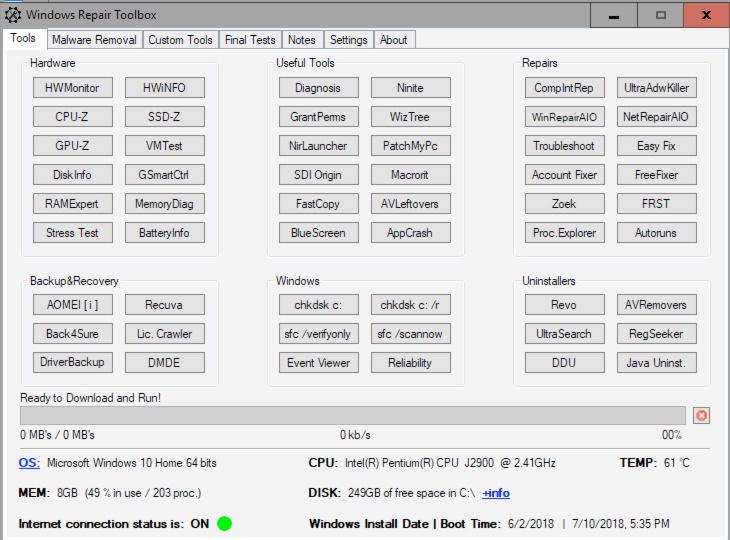Screen dimensions: 730x540
Task: Open the Notes tab
Action: point(302,40)
